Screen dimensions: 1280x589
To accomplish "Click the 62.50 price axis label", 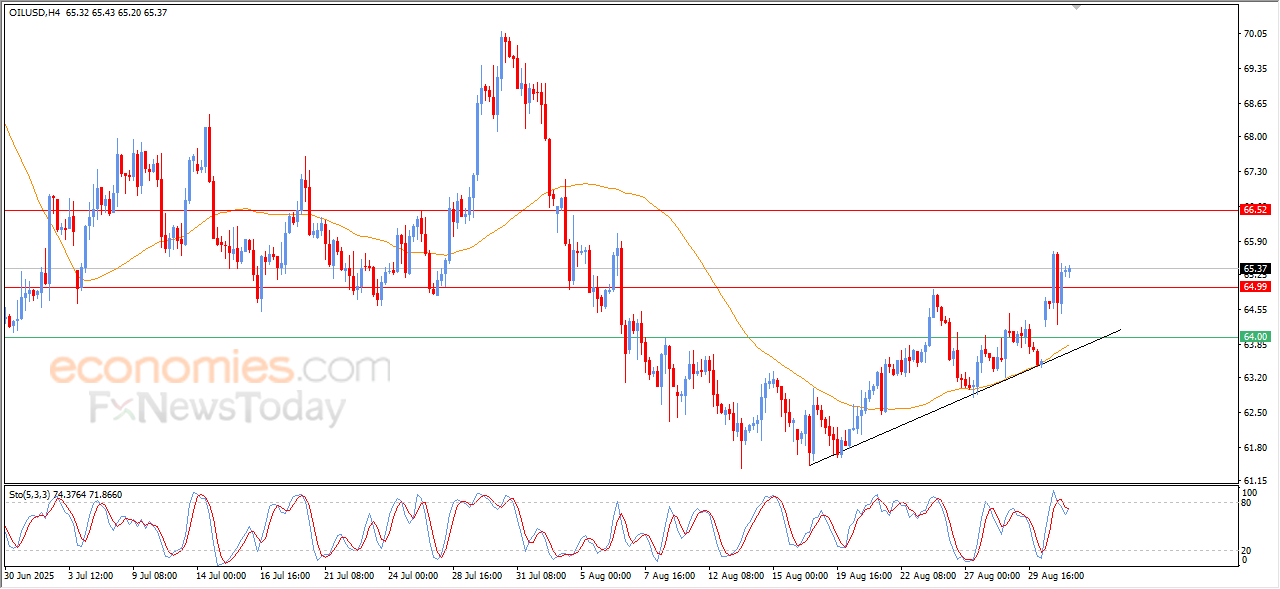I will (x=1257, y=413).
